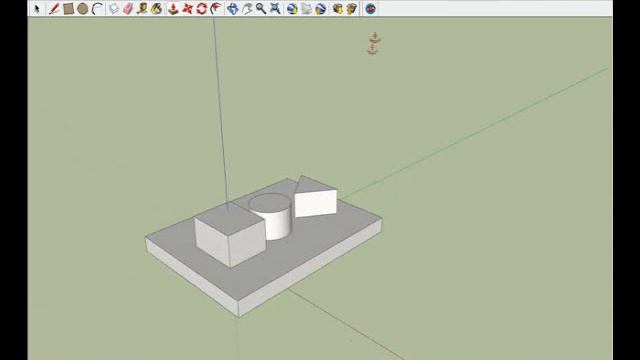
Task: Click the Share Model box icon
Action: (351, 9)
